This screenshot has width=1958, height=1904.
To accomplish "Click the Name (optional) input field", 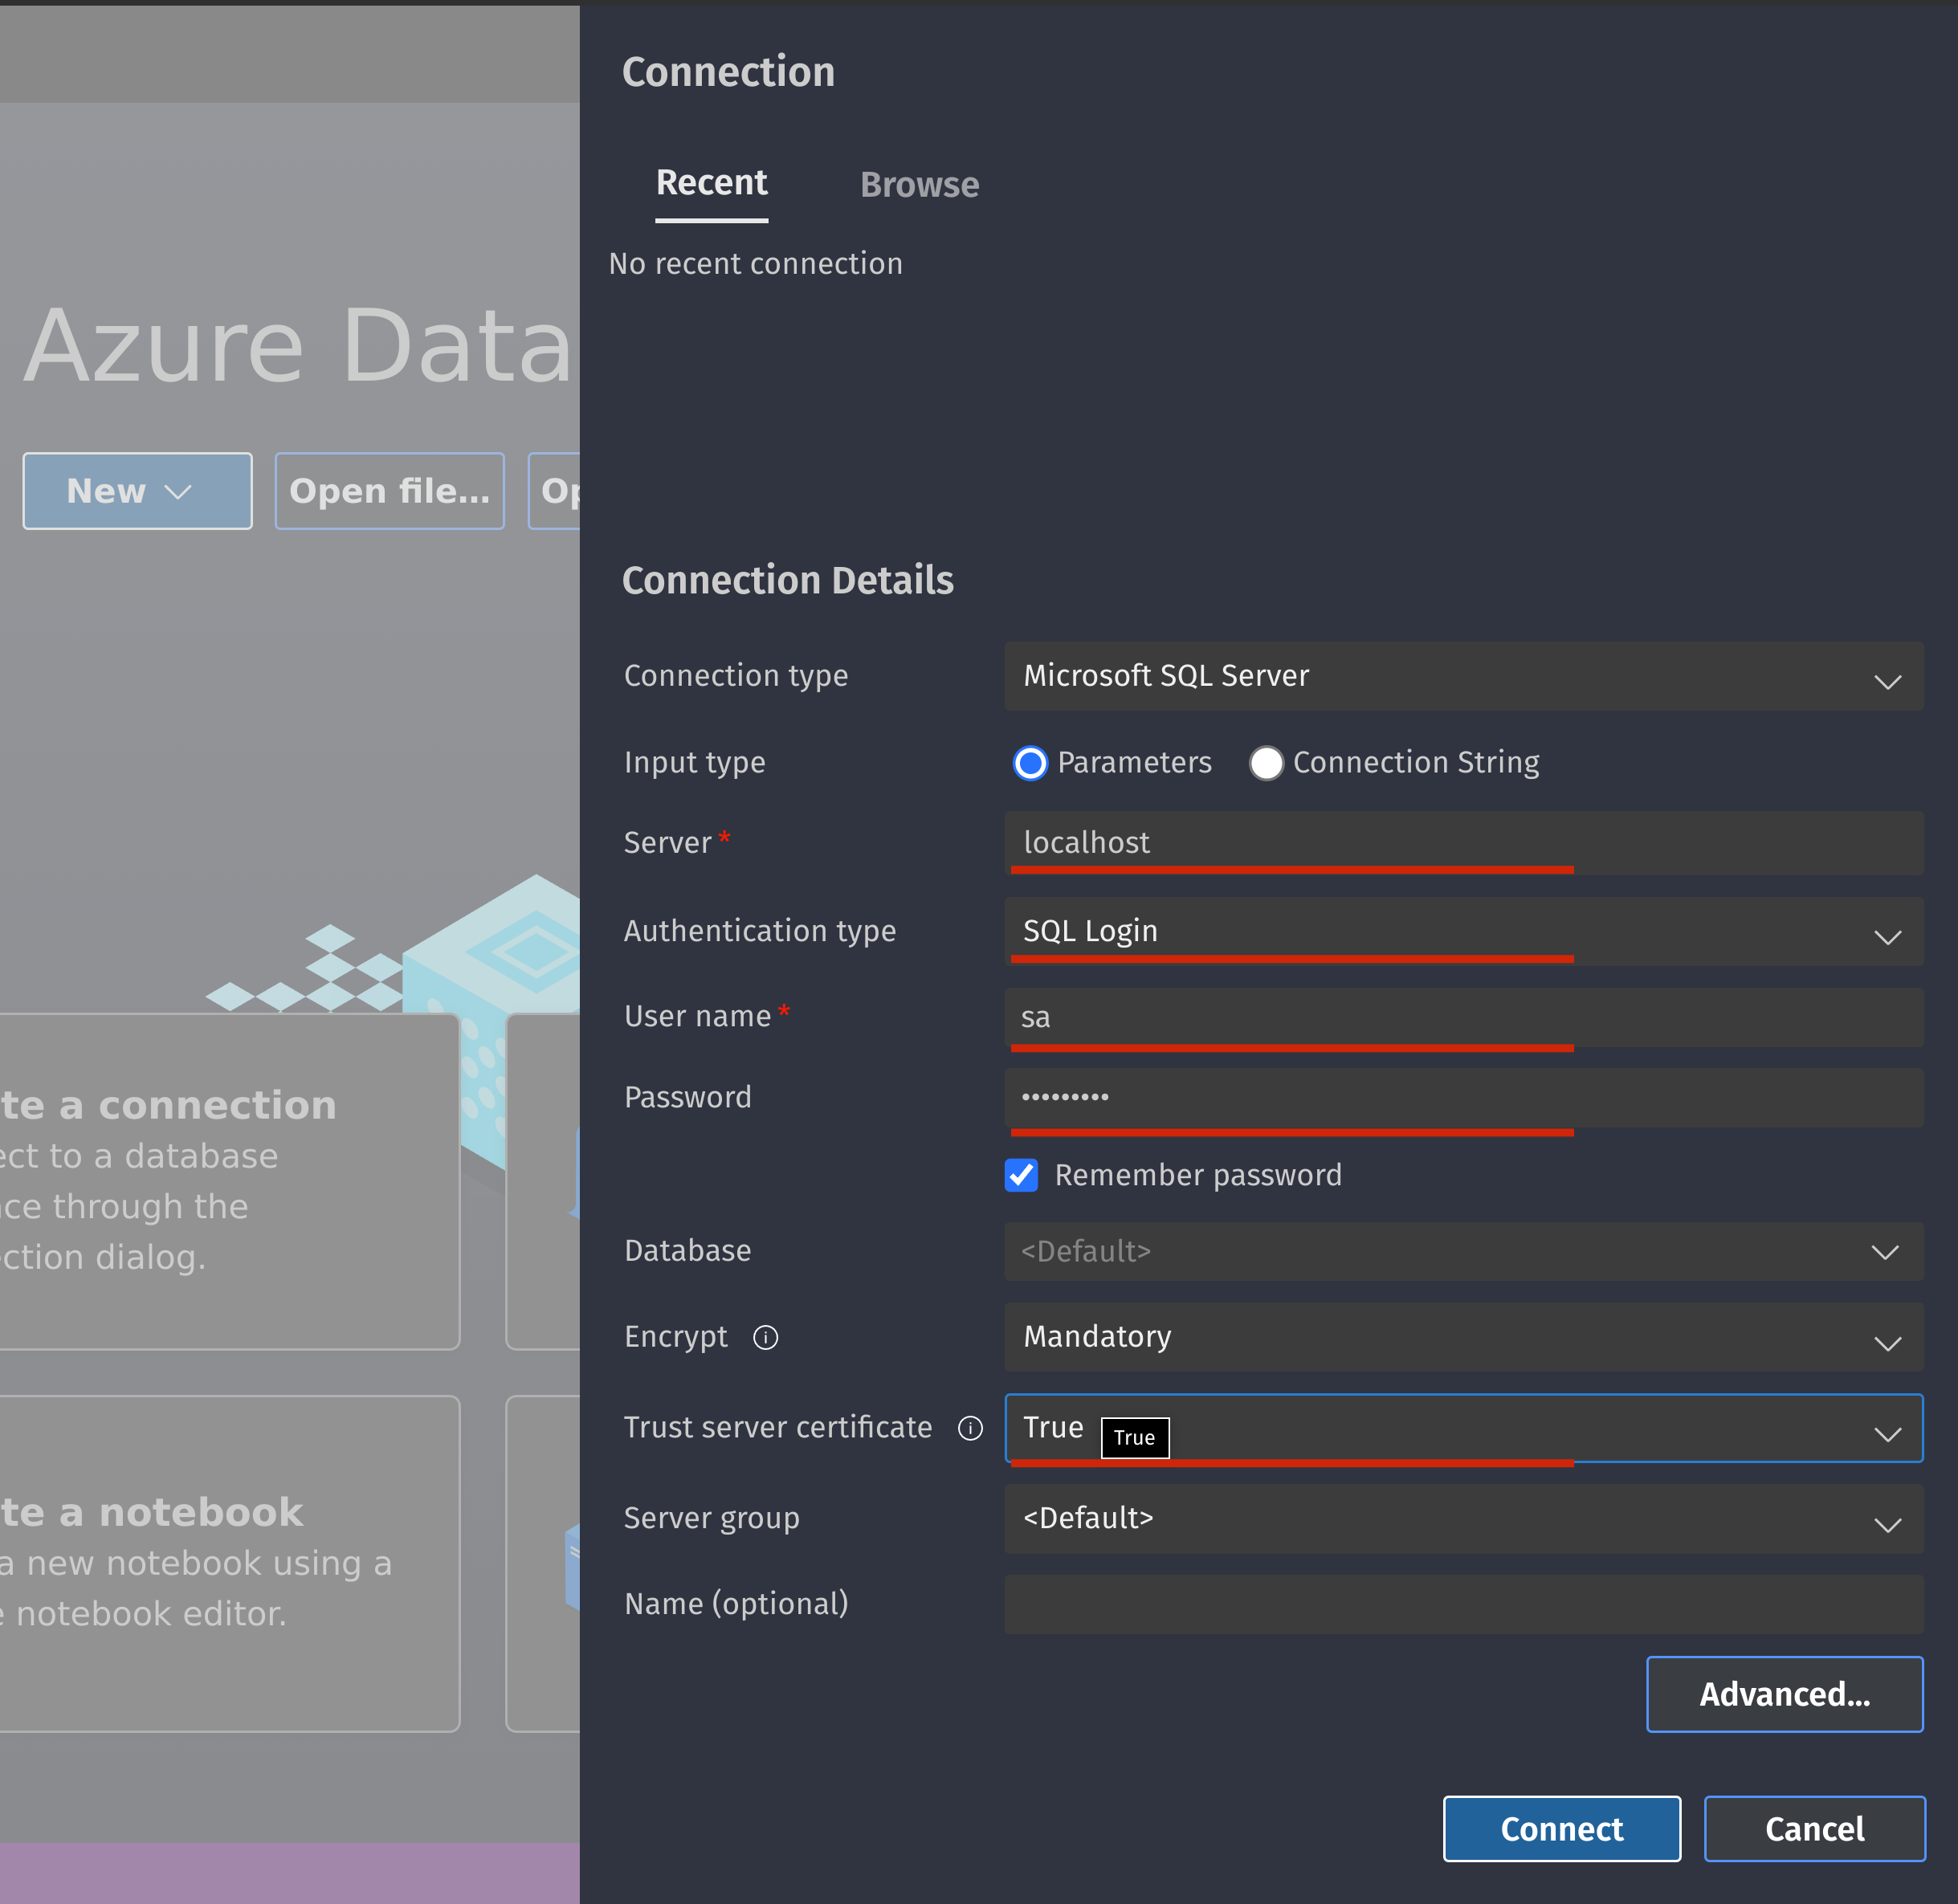I will 1463,1604.
